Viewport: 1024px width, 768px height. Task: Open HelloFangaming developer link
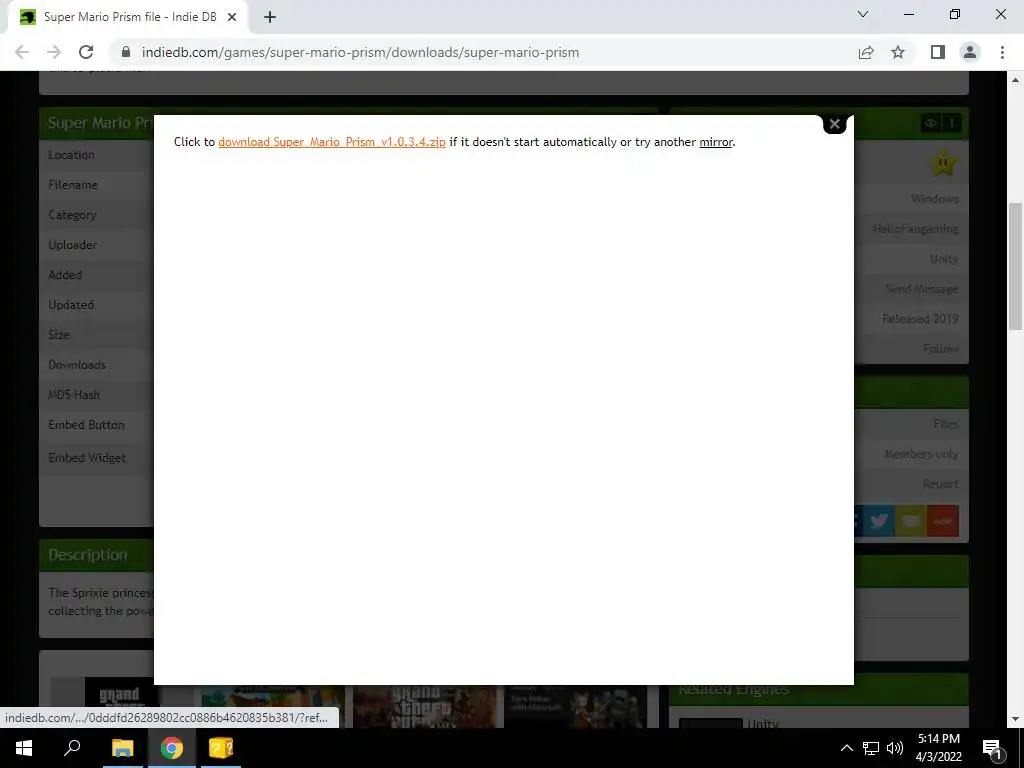coord(916,229)
